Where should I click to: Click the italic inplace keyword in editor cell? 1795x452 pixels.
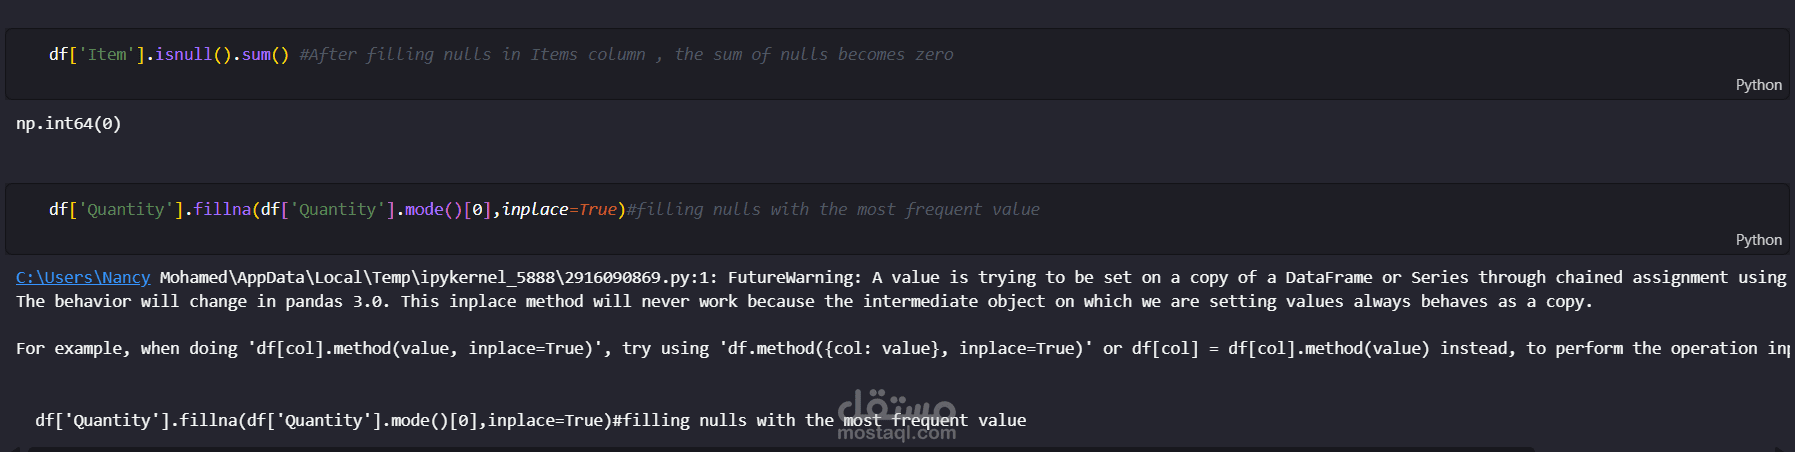[x=534, y=210]
